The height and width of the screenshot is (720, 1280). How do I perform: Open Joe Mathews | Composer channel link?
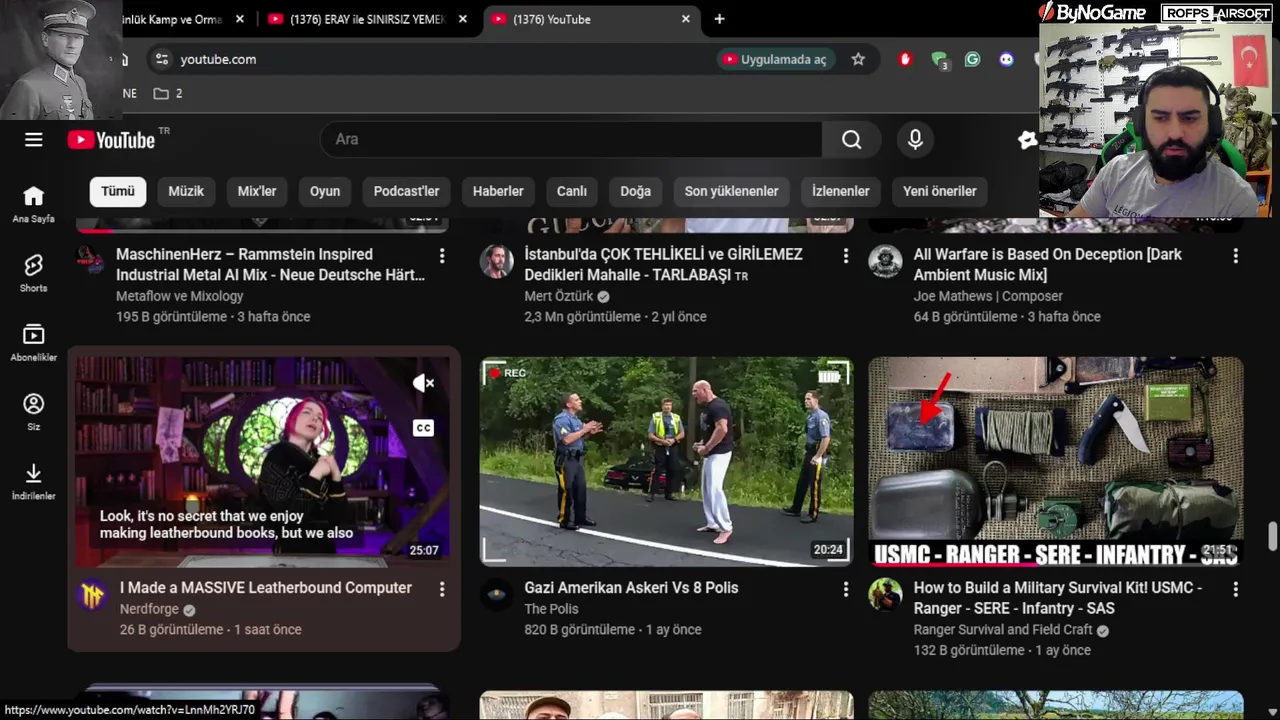pyautogui.click(x=988, y=296)
